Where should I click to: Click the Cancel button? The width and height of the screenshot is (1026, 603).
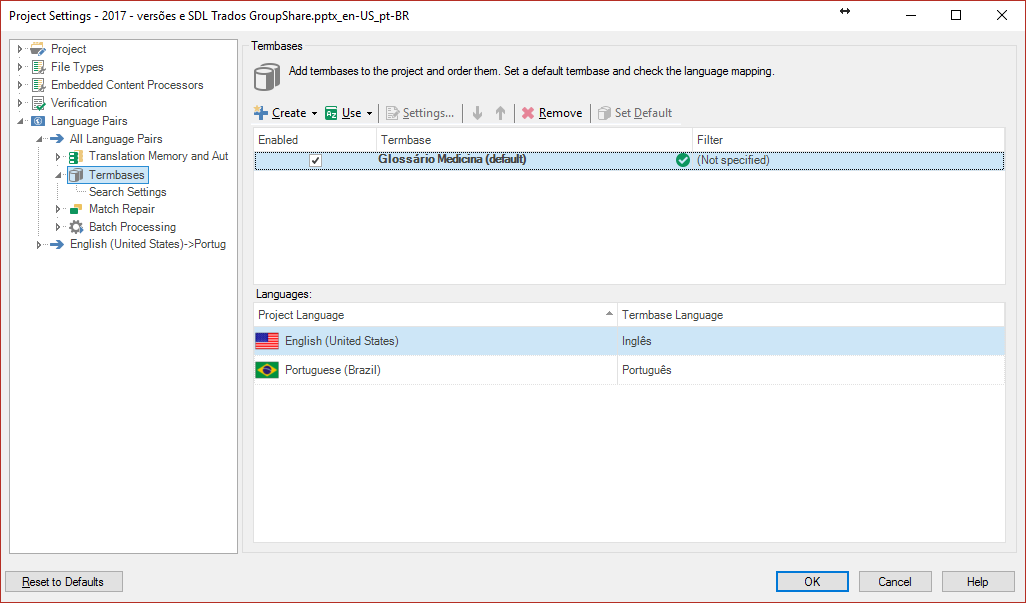pyautogui.click(x=894, y=581)
